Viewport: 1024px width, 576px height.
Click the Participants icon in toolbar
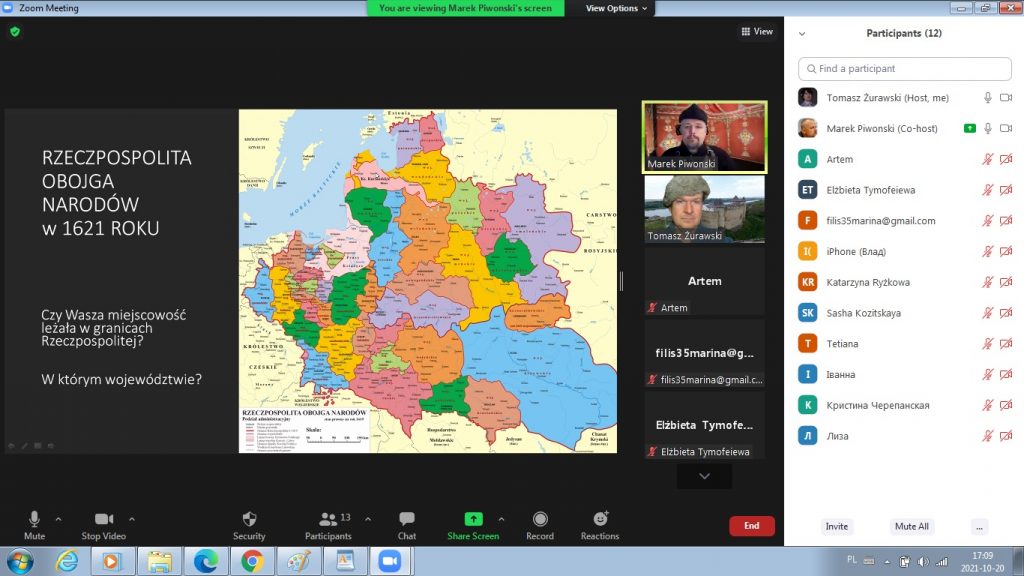328,519
